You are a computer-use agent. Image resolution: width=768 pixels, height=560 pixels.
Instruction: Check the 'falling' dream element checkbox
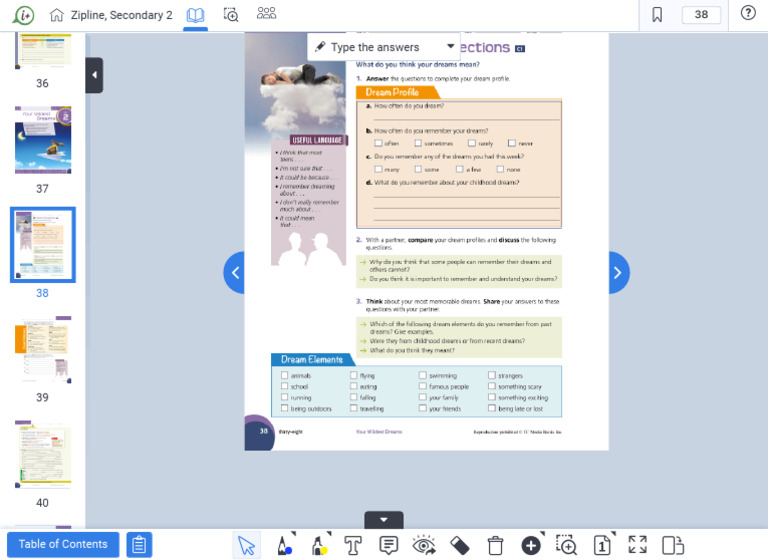pos(353,397)
